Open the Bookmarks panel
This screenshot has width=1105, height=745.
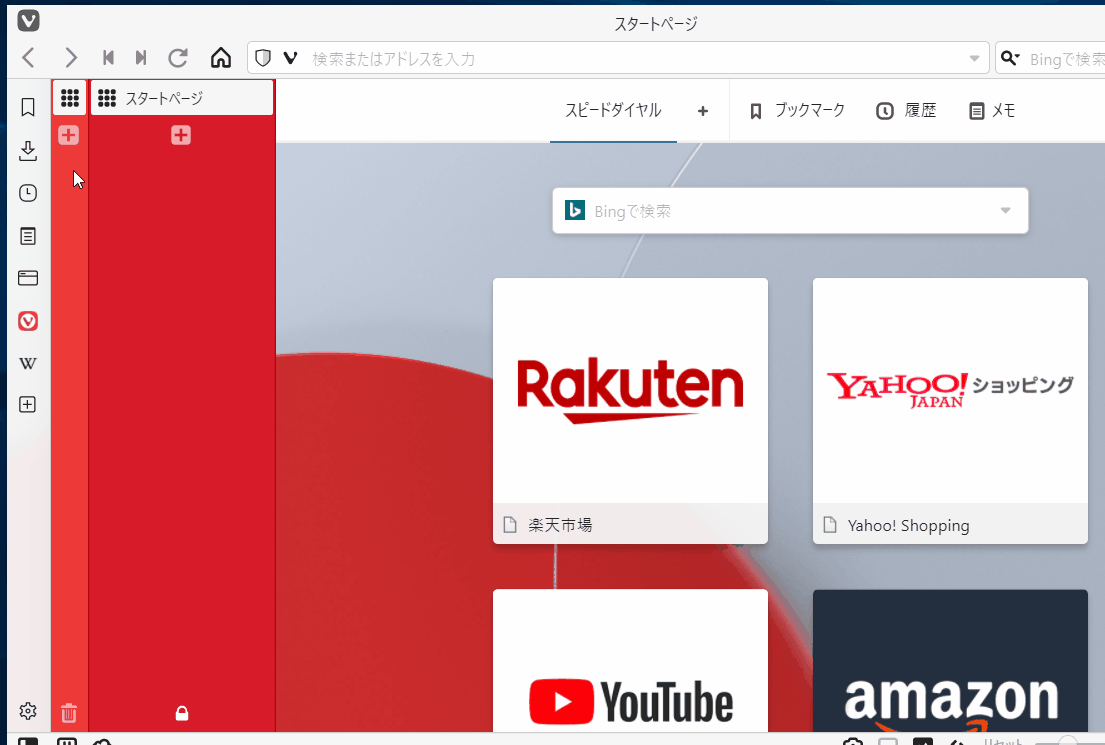(27, 107)
